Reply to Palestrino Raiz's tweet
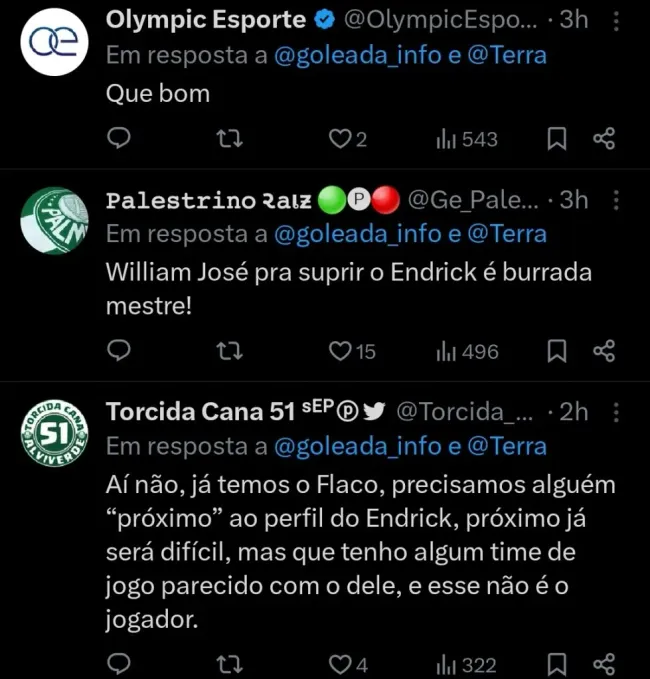Screen dimensions: 650x679 119,350
